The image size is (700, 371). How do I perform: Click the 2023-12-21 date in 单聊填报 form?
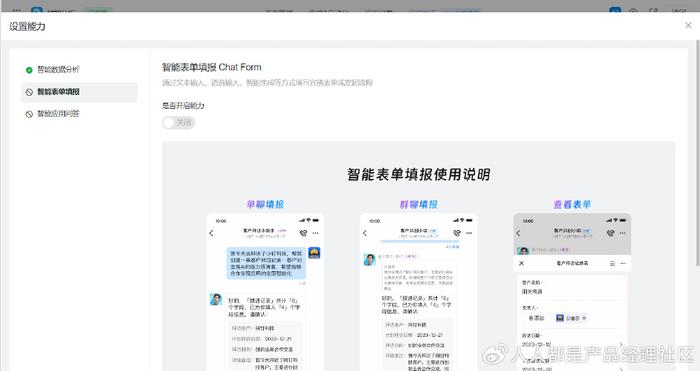click(x=278, y=339)
